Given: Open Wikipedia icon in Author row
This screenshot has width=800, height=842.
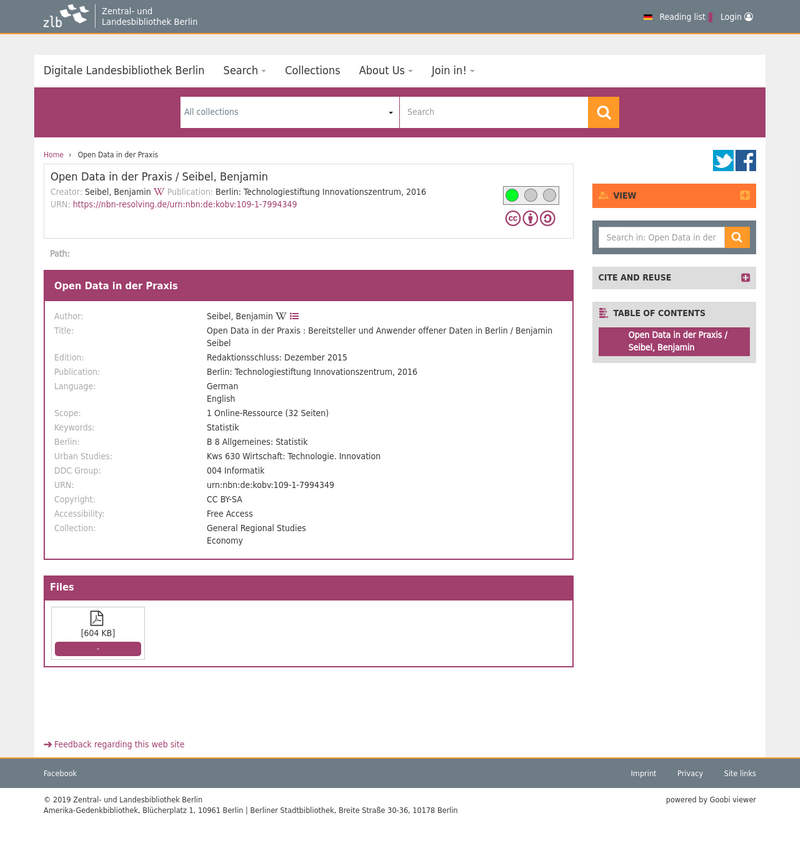Looking at the screenshot, I should click(281, 316).
